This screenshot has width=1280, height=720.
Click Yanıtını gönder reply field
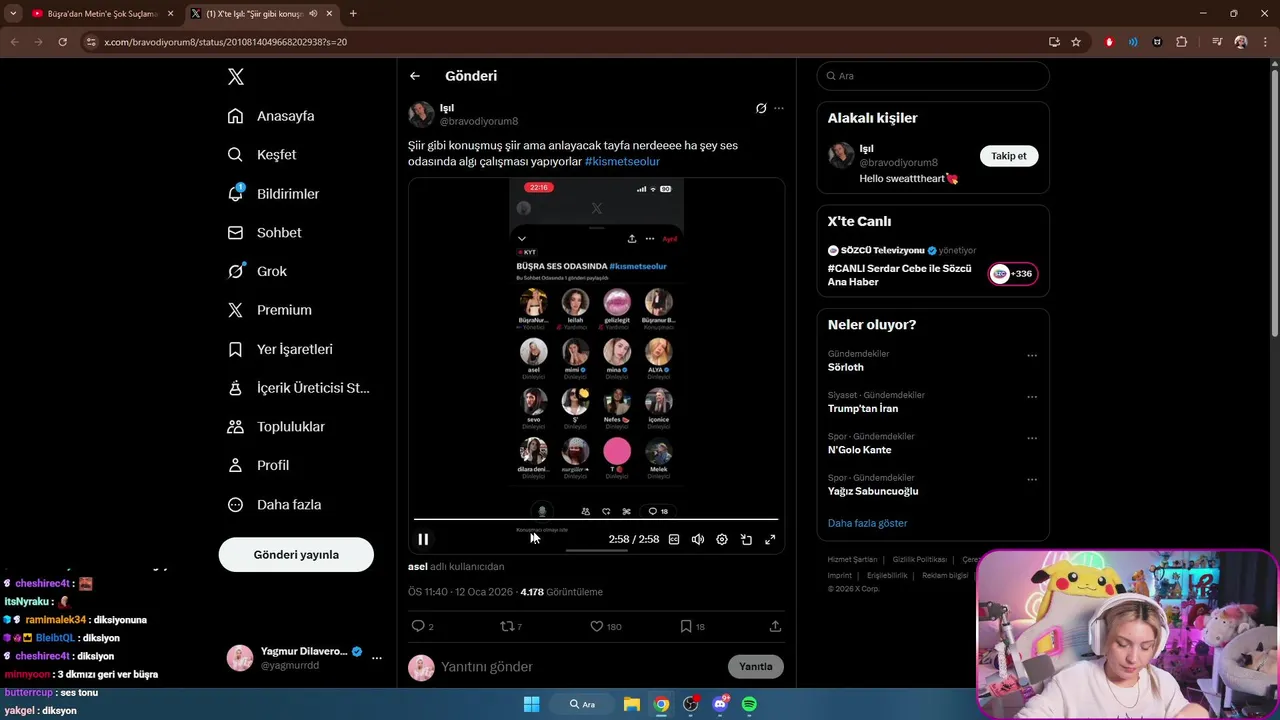click(x=580, y=667)
